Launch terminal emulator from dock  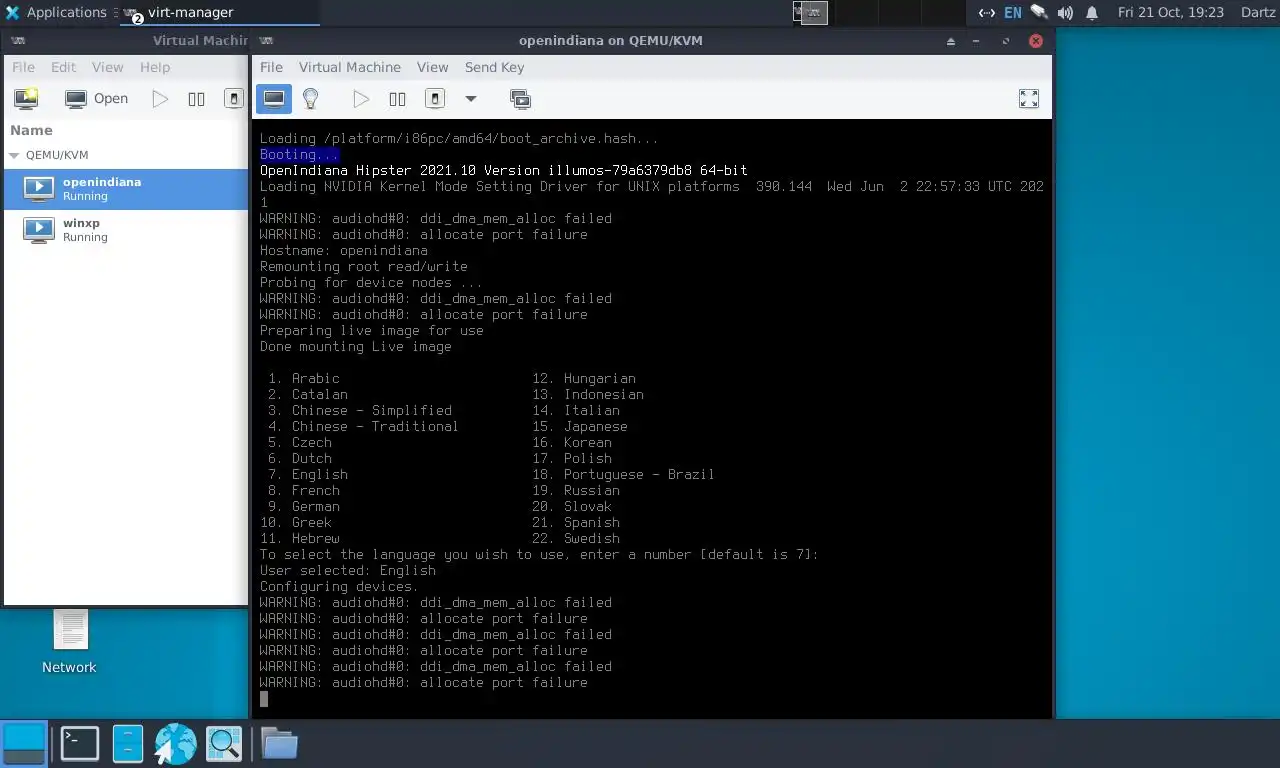tap(79, 743)
